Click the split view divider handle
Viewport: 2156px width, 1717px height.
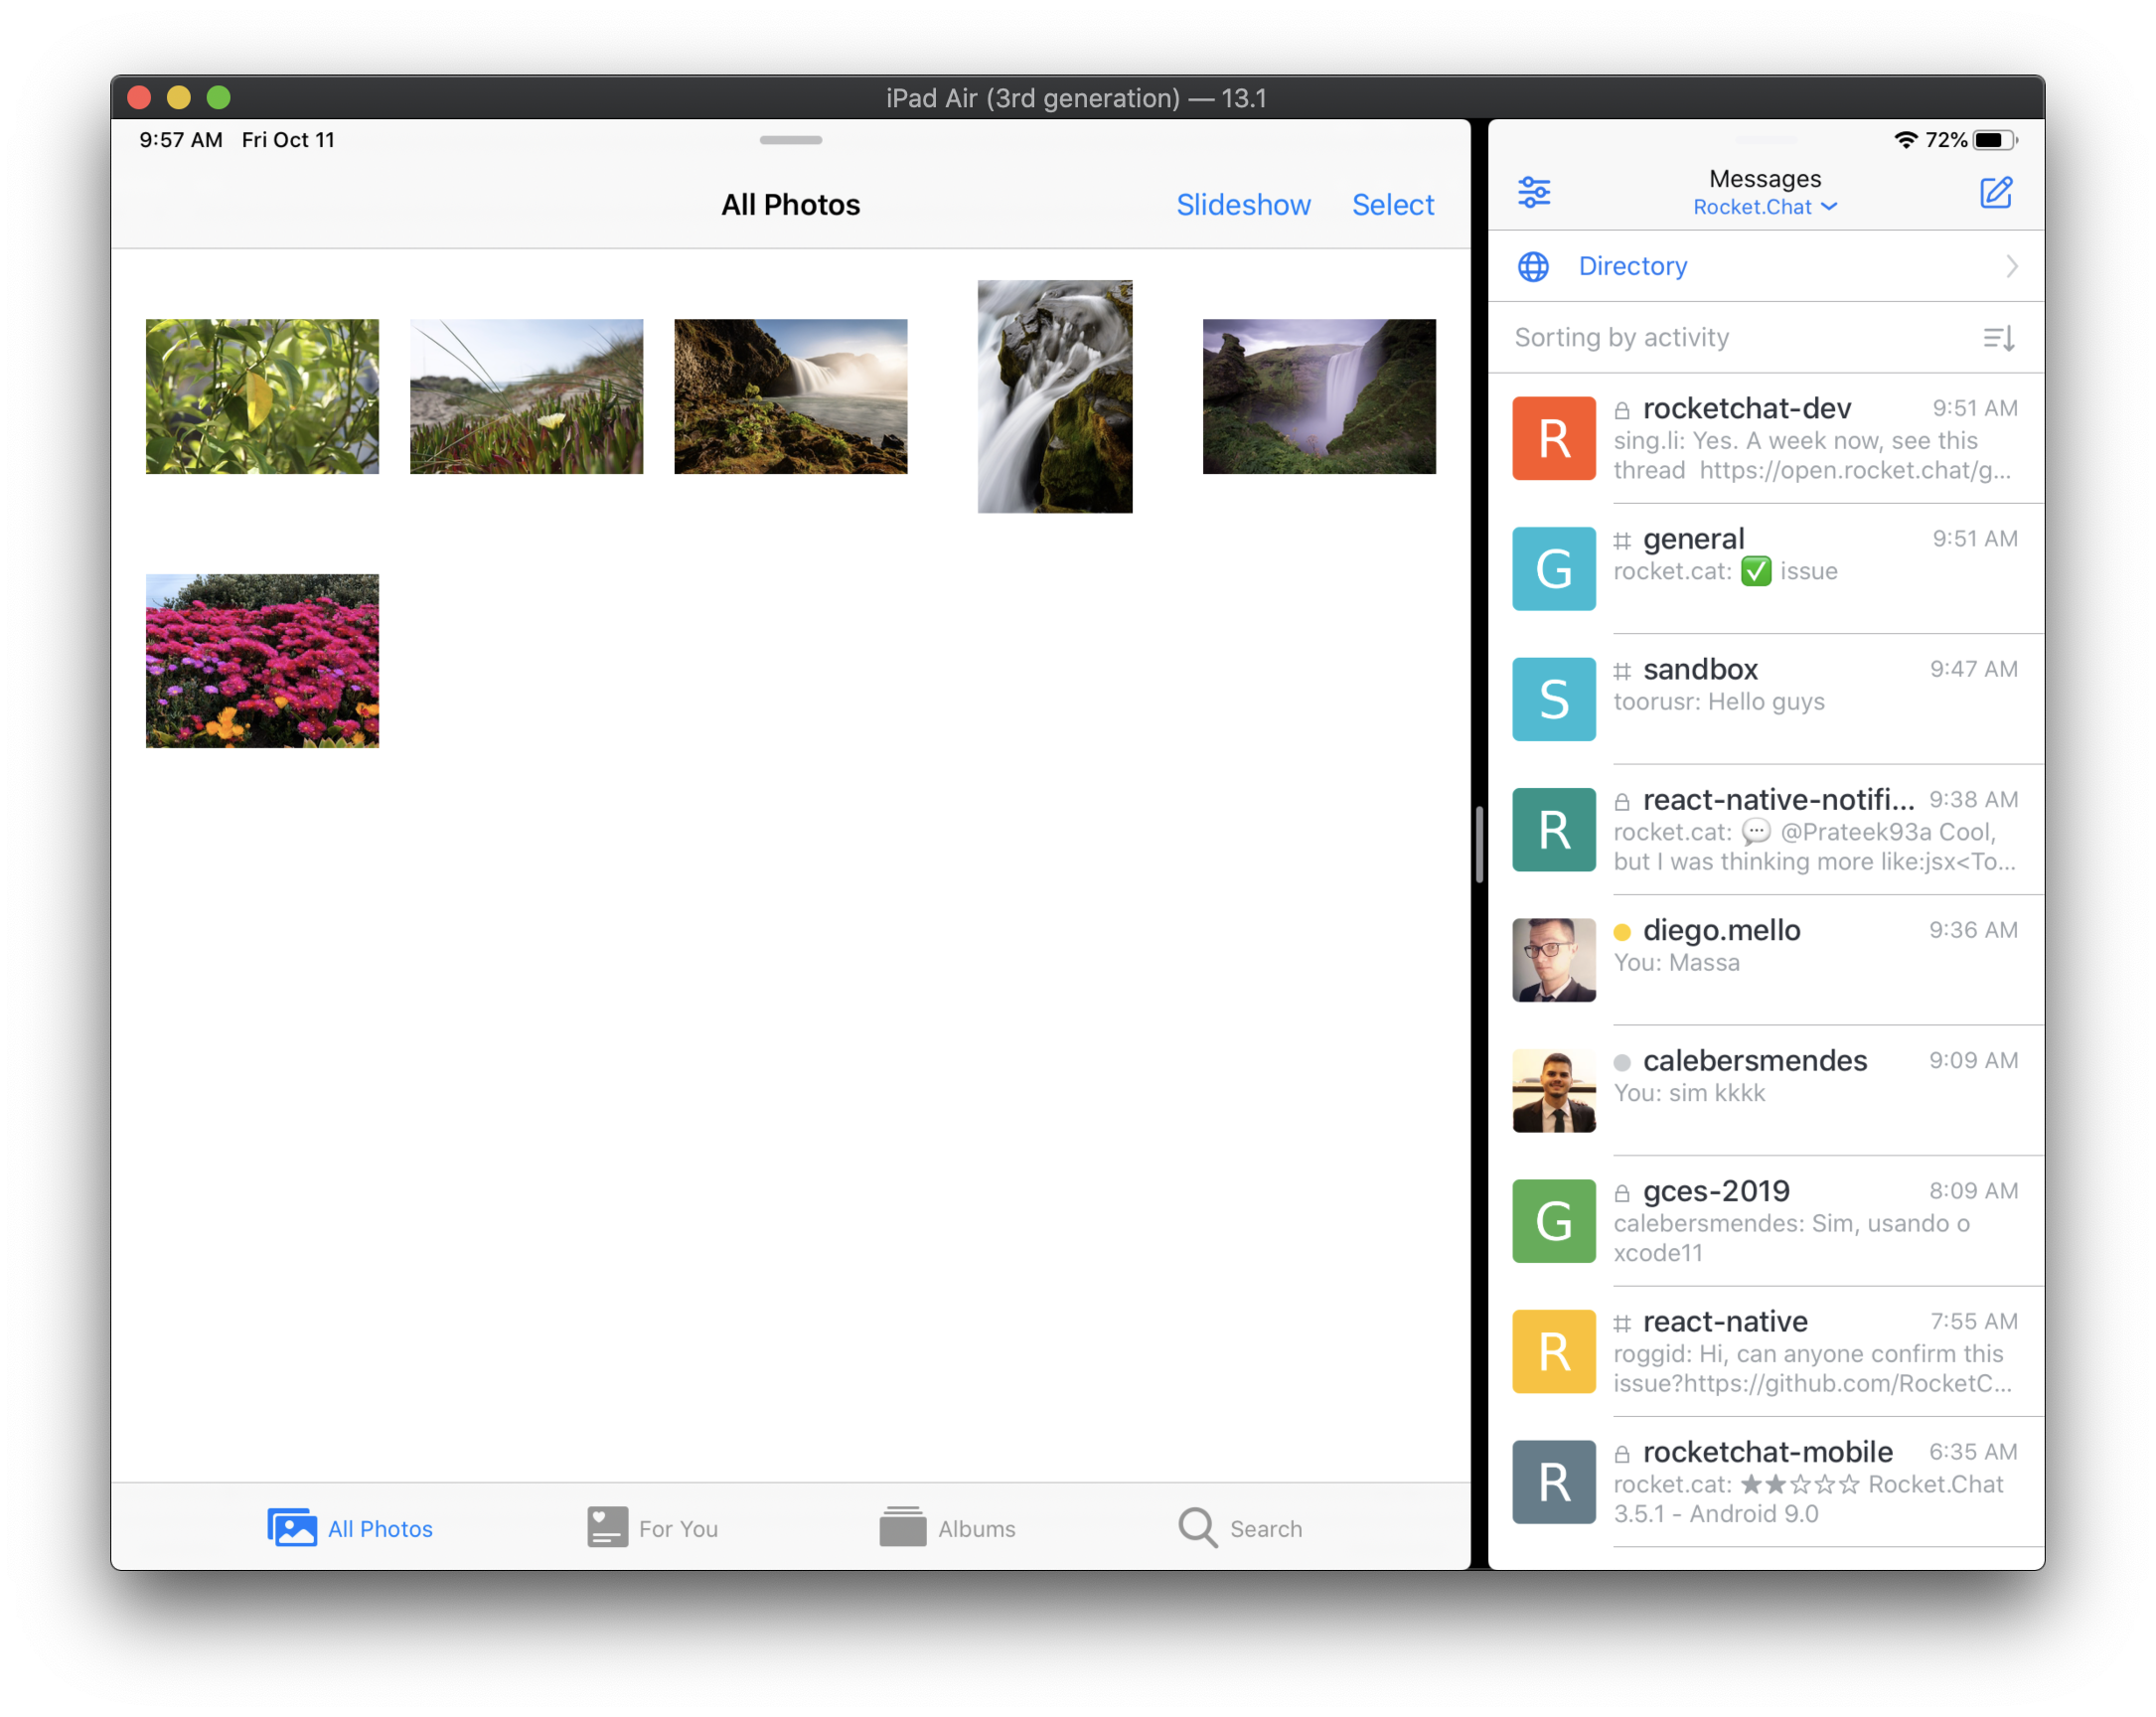1479,845
